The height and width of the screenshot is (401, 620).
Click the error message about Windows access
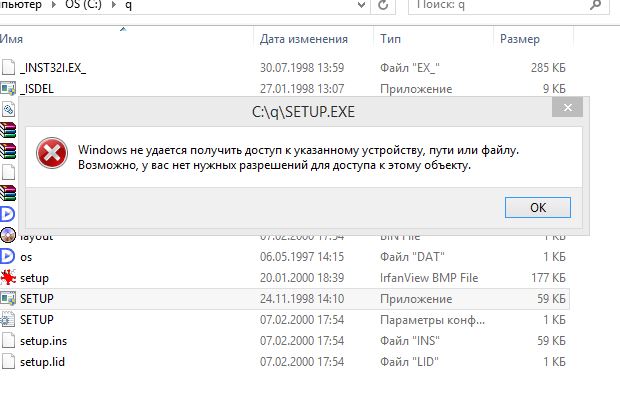coord(298,157)
